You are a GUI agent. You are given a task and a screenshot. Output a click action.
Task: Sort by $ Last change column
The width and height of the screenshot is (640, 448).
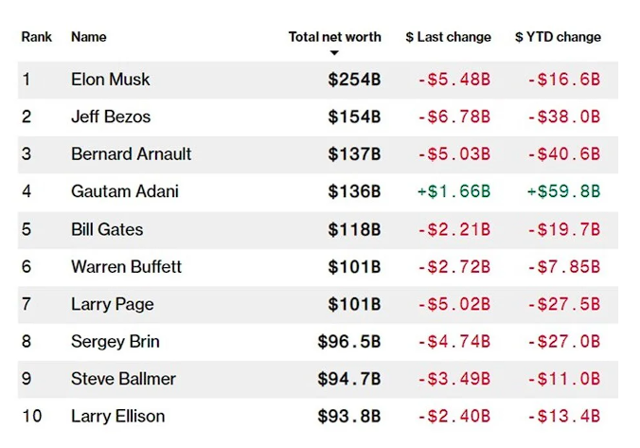tap(448, 37)
